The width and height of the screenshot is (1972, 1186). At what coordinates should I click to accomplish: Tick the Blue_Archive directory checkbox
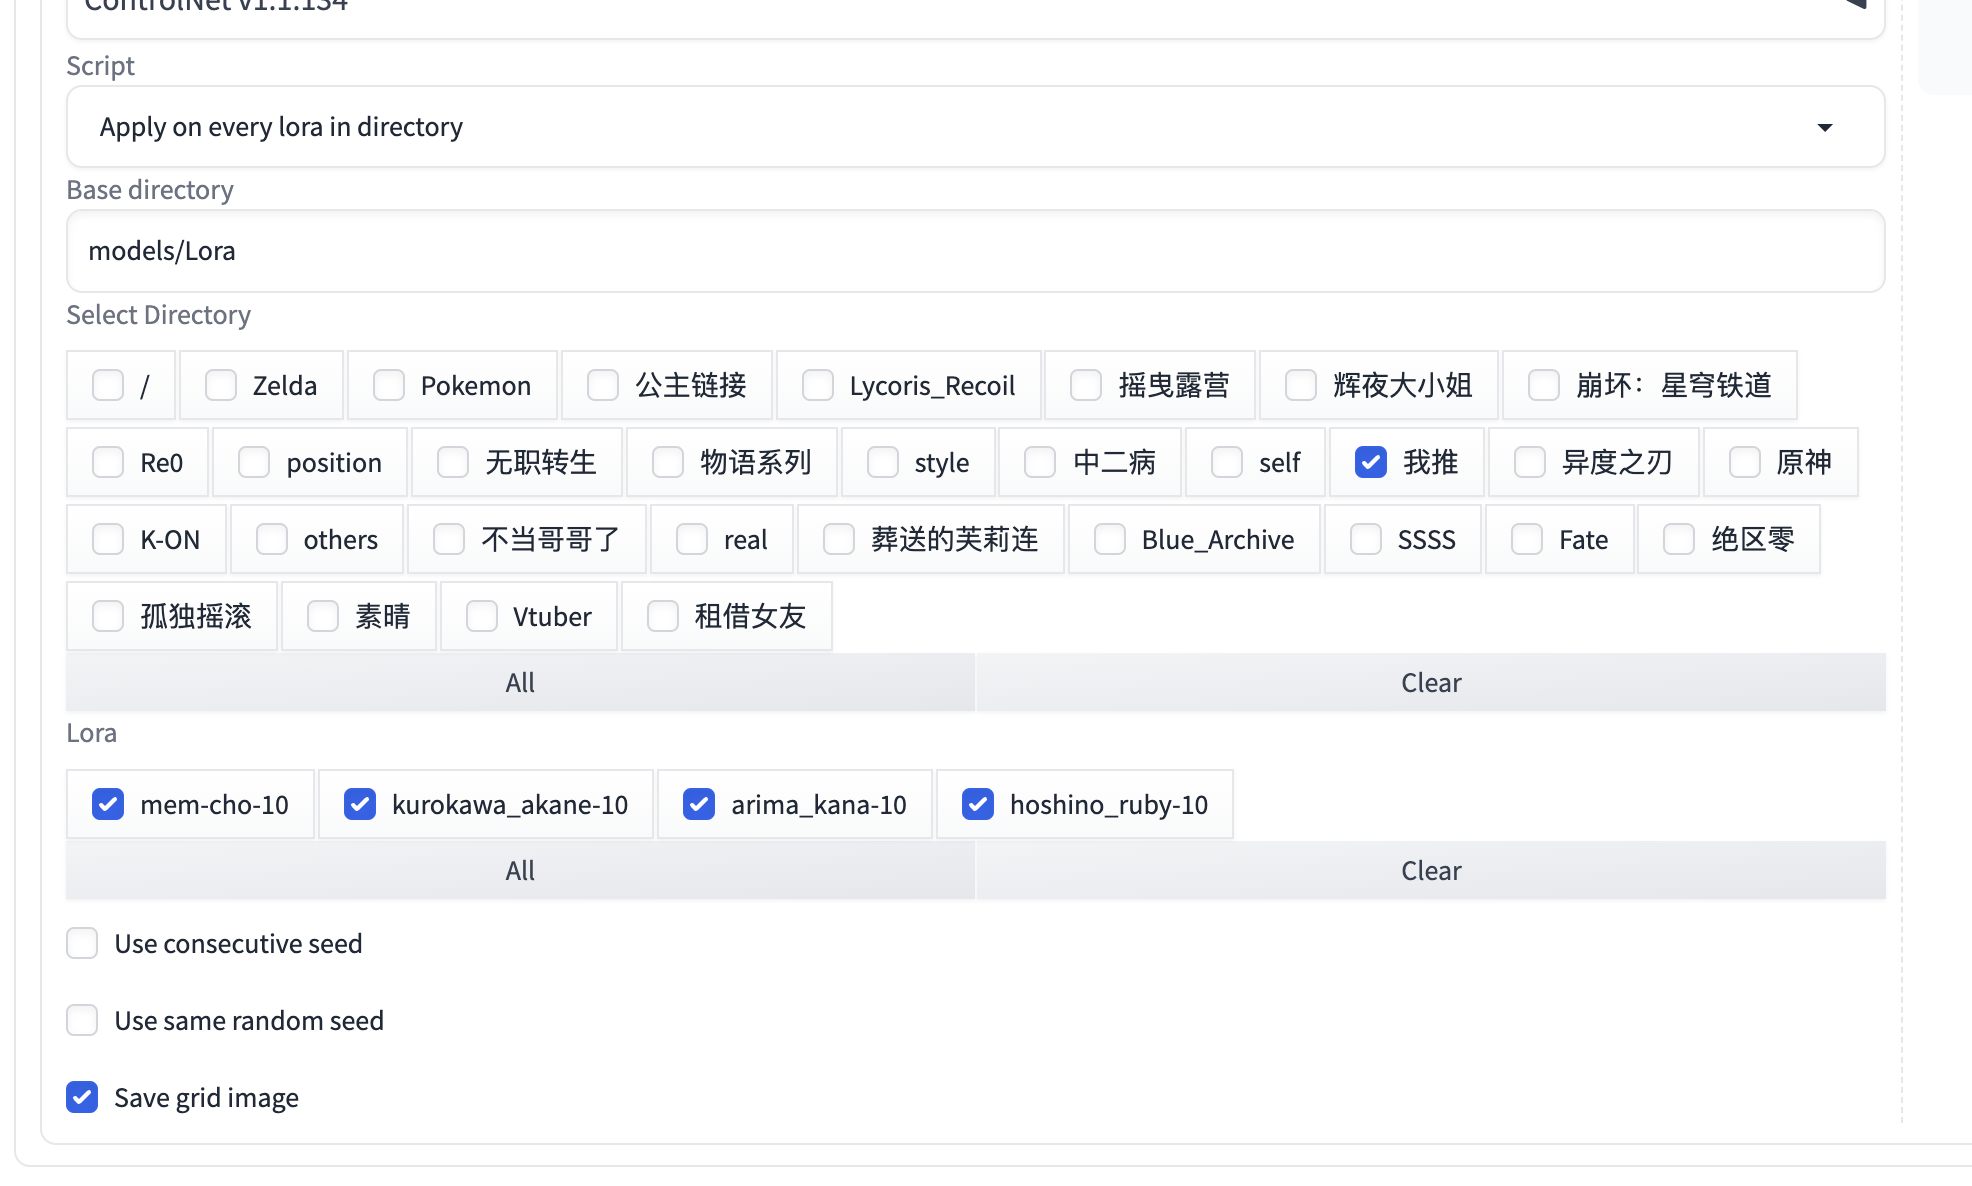tap(1110, 539)
